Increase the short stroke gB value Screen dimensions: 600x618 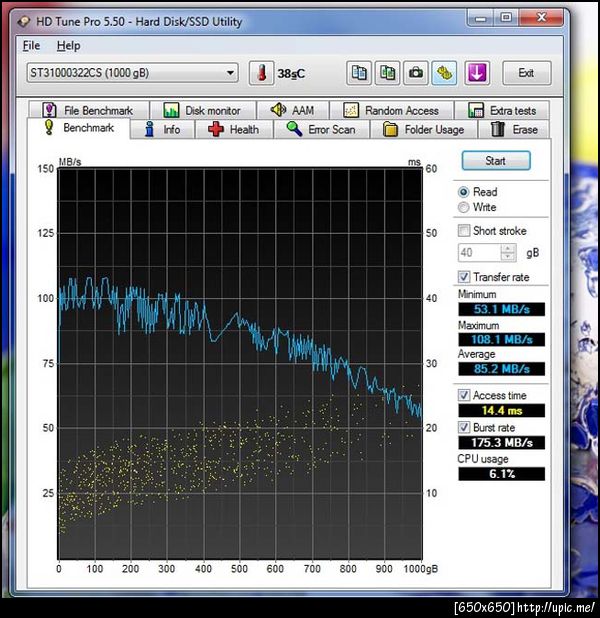coord(508,248)
